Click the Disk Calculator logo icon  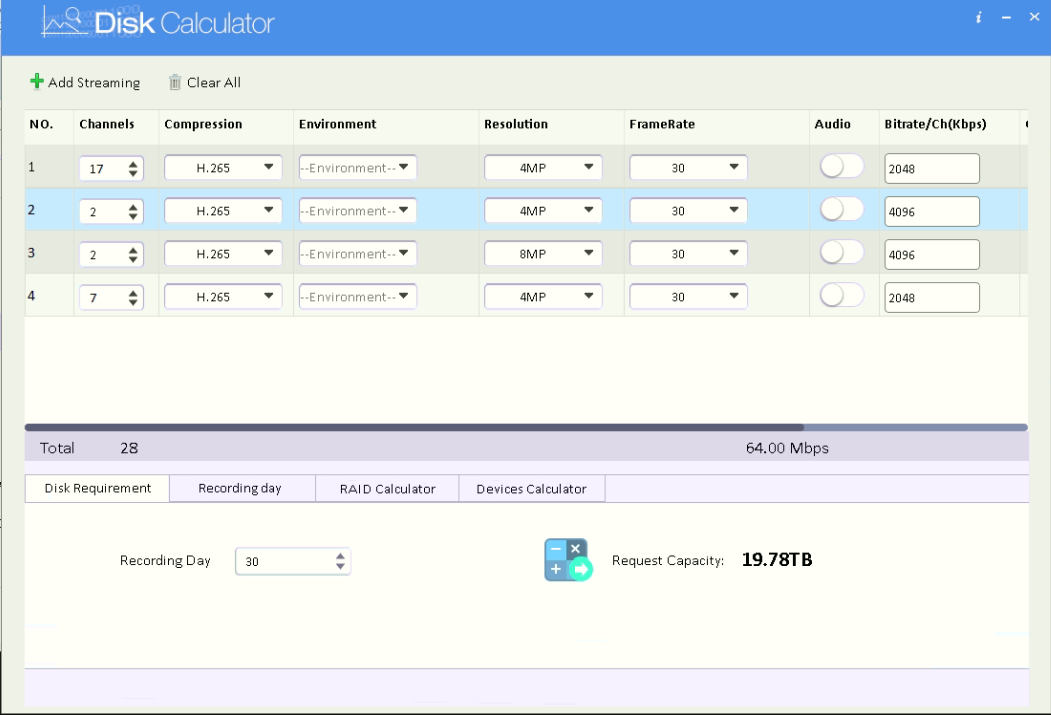(x=63, y=22)
